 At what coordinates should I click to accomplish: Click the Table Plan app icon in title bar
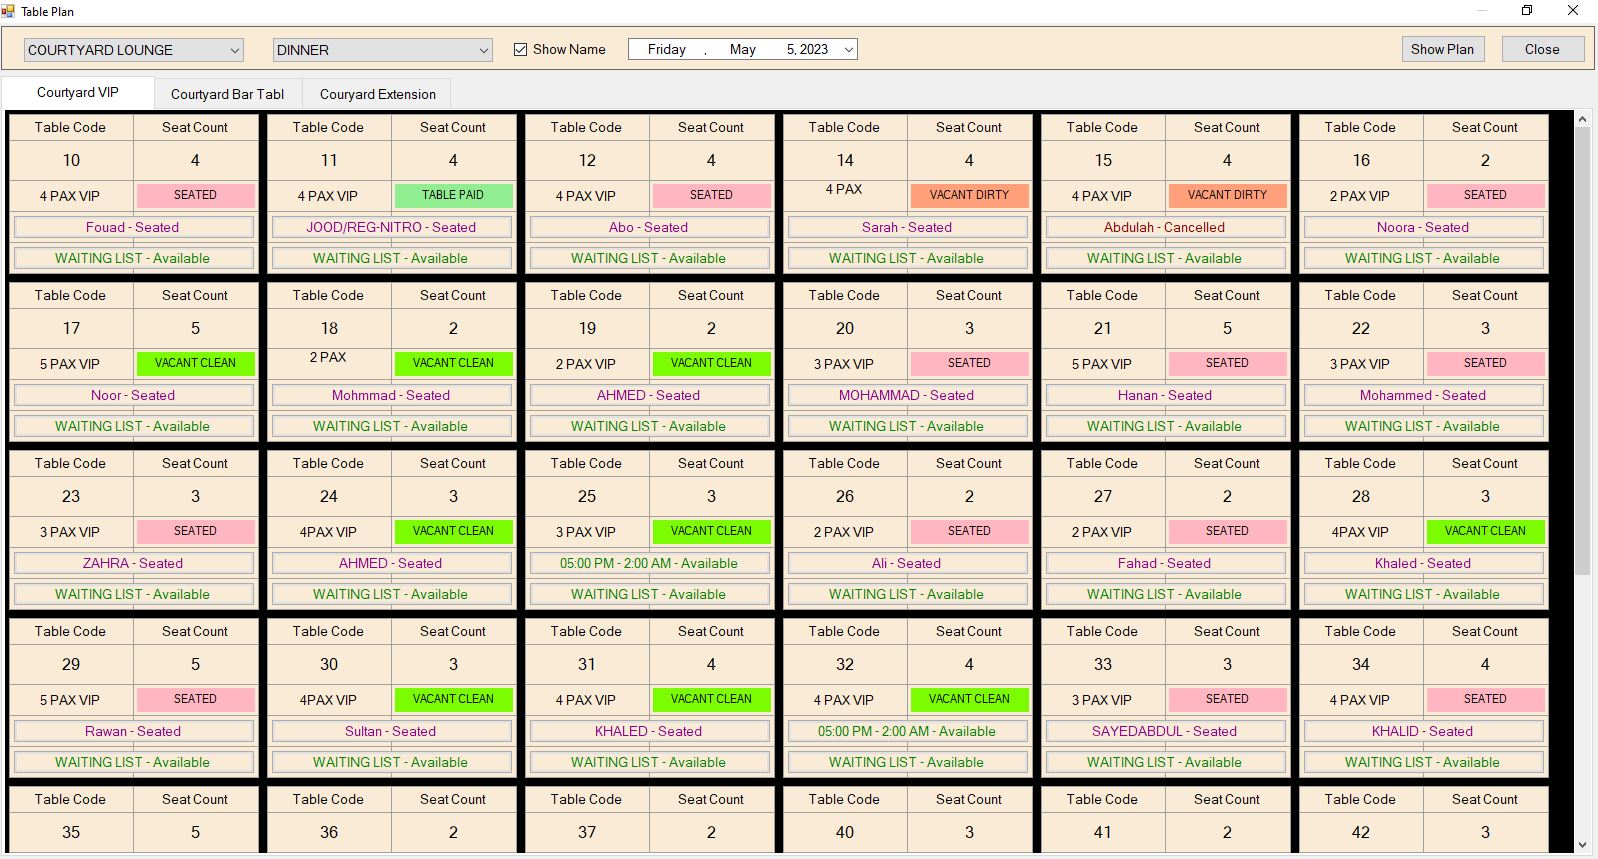8,11
